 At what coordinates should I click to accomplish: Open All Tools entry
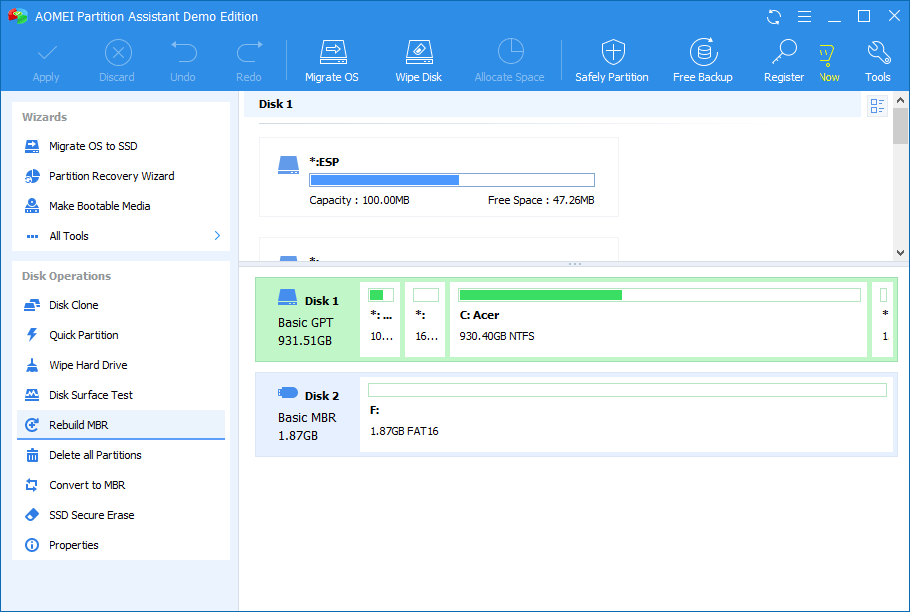[121, 236]
